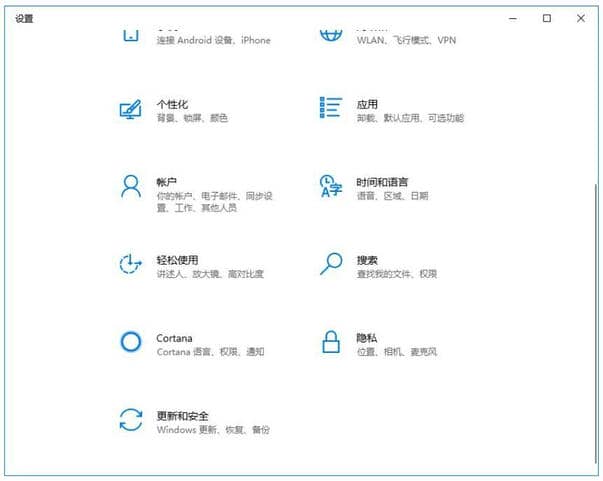Click the text '位置、相机、麦克风'
The image size is (603, 481).
[x=397, y=352]
